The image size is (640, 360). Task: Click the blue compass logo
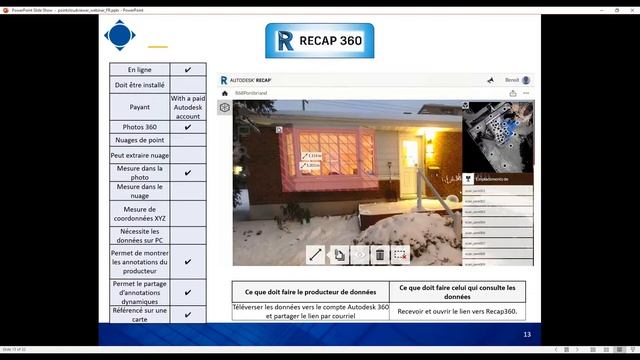tap(120, 35)
